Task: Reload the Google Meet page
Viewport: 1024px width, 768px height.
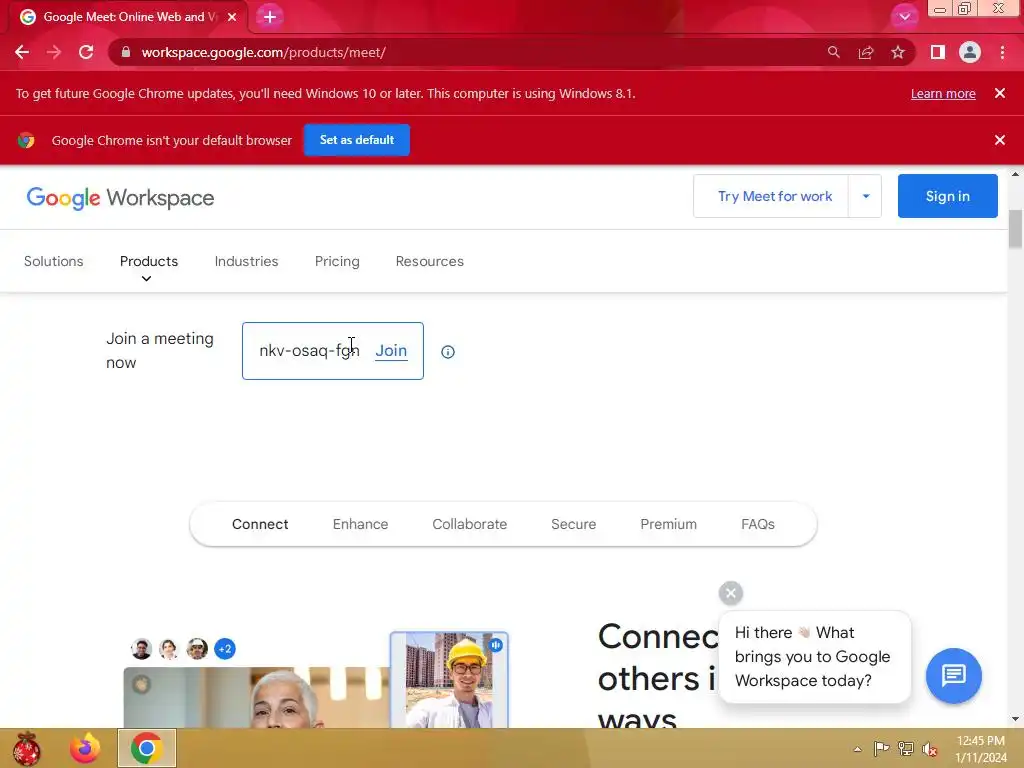Action: (x=86, y=52)
